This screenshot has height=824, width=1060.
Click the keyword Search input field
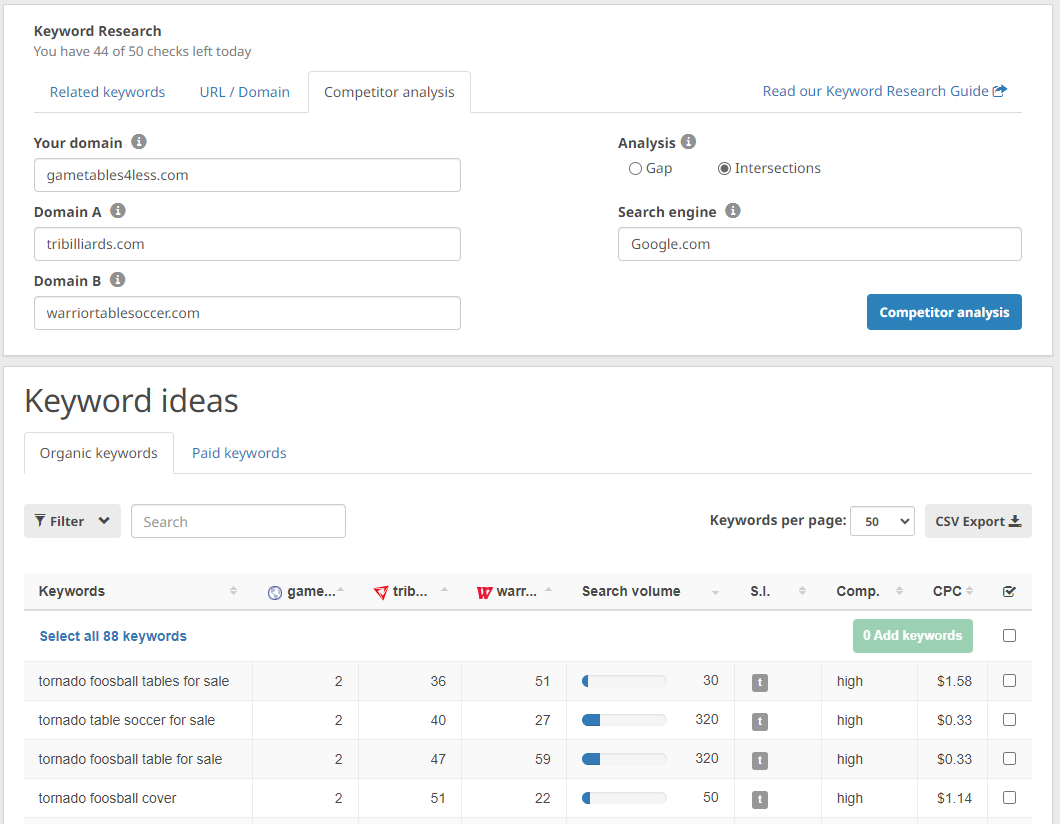point(238,521)
